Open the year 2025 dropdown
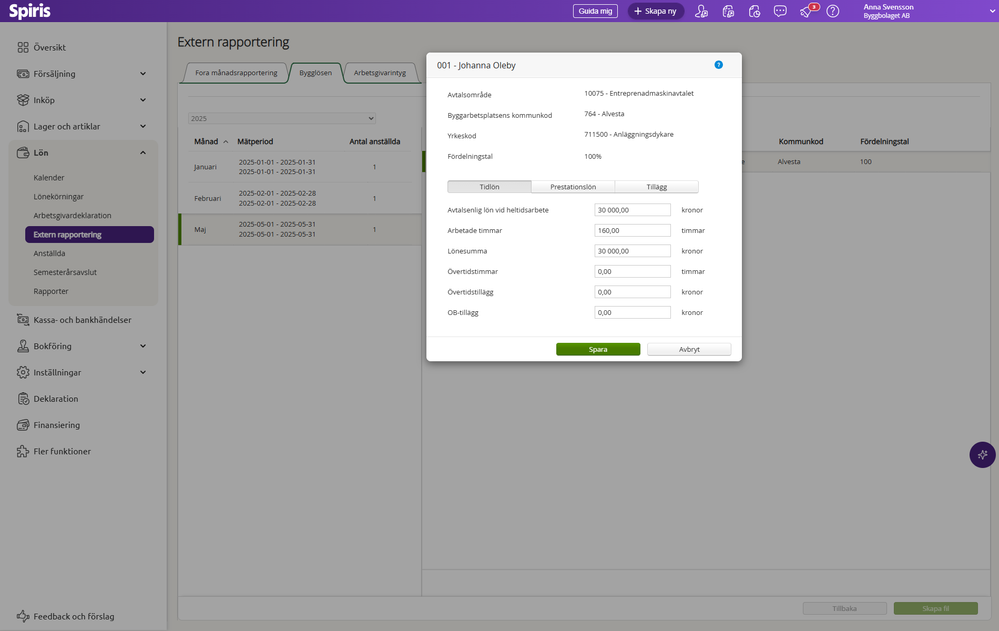 (281, 118)
